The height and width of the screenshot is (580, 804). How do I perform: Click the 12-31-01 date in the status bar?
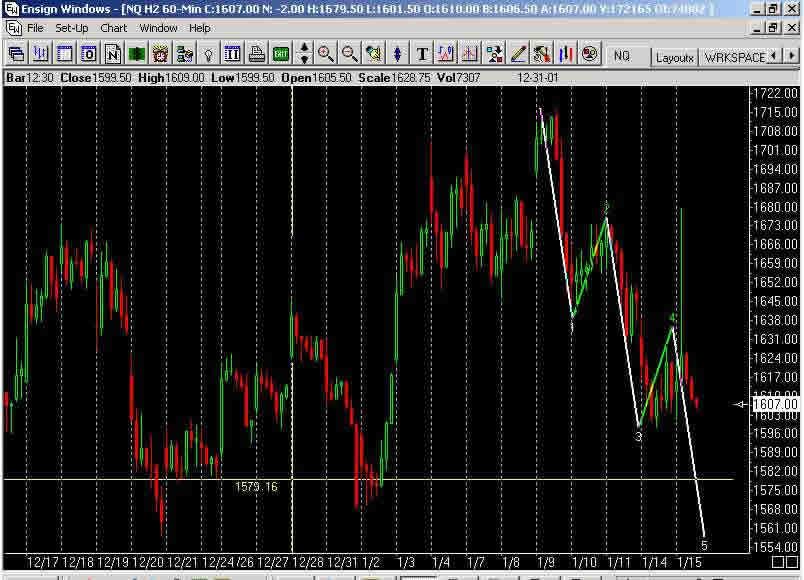point(537,78)
